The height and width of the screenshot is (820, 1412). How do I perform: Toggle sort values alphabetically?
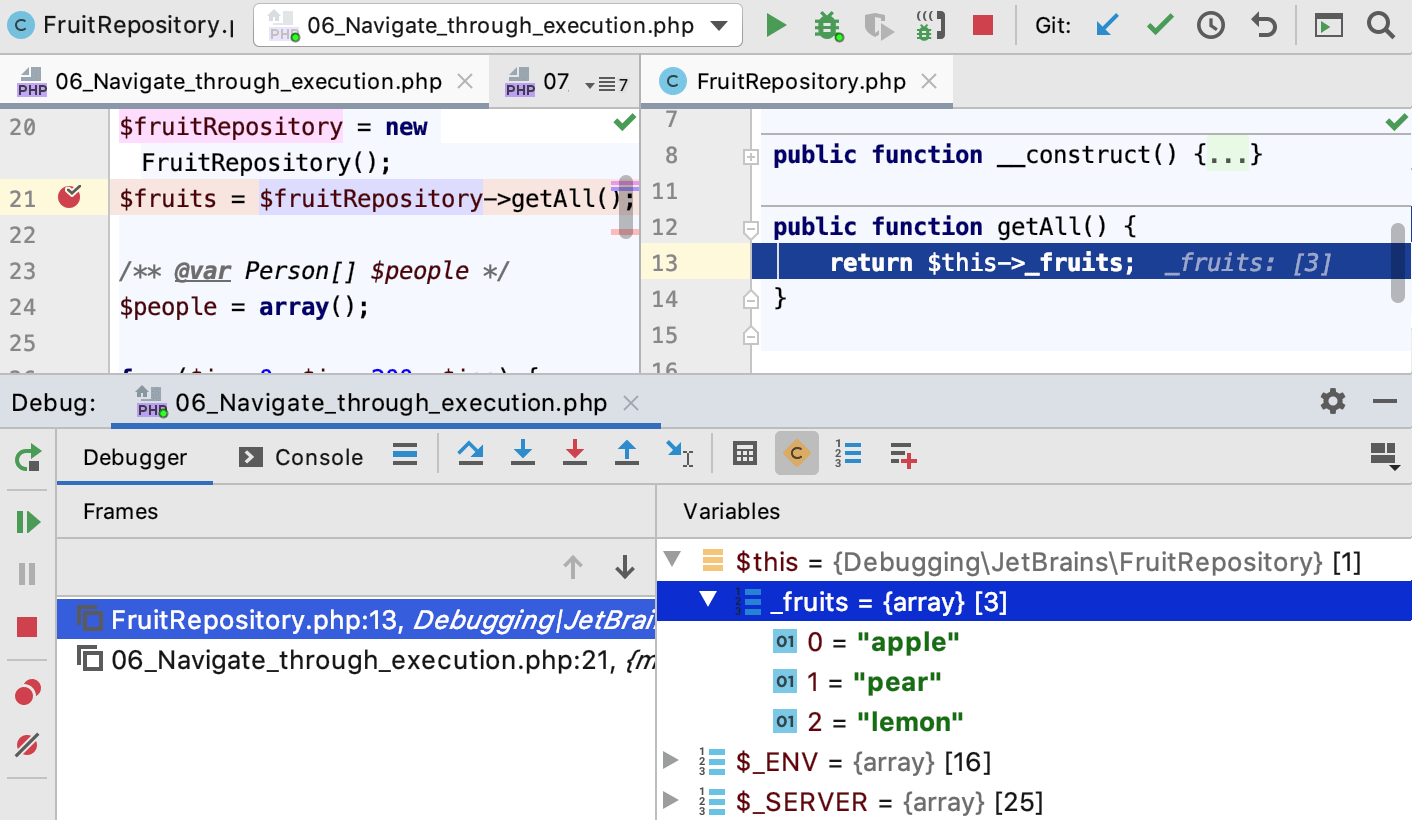point(848,454)
